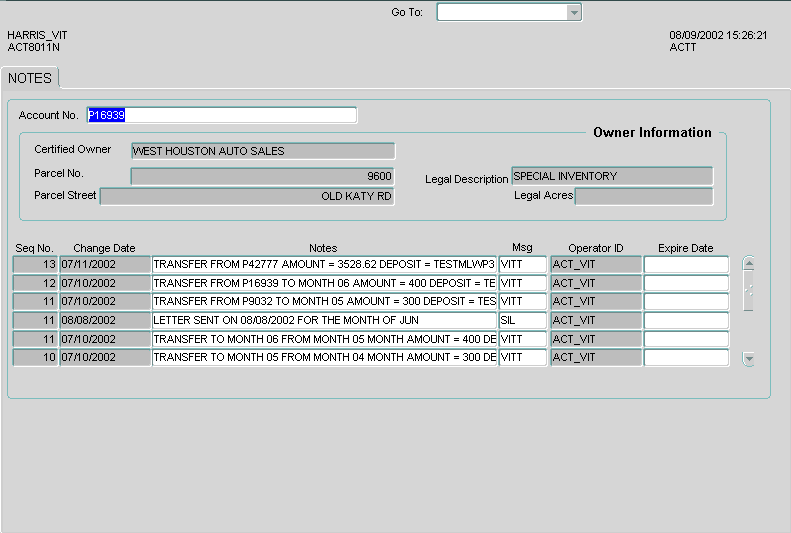
Task: Select the LETTER SENT ON 08/08/2002 note
Action: coord(324,320)
